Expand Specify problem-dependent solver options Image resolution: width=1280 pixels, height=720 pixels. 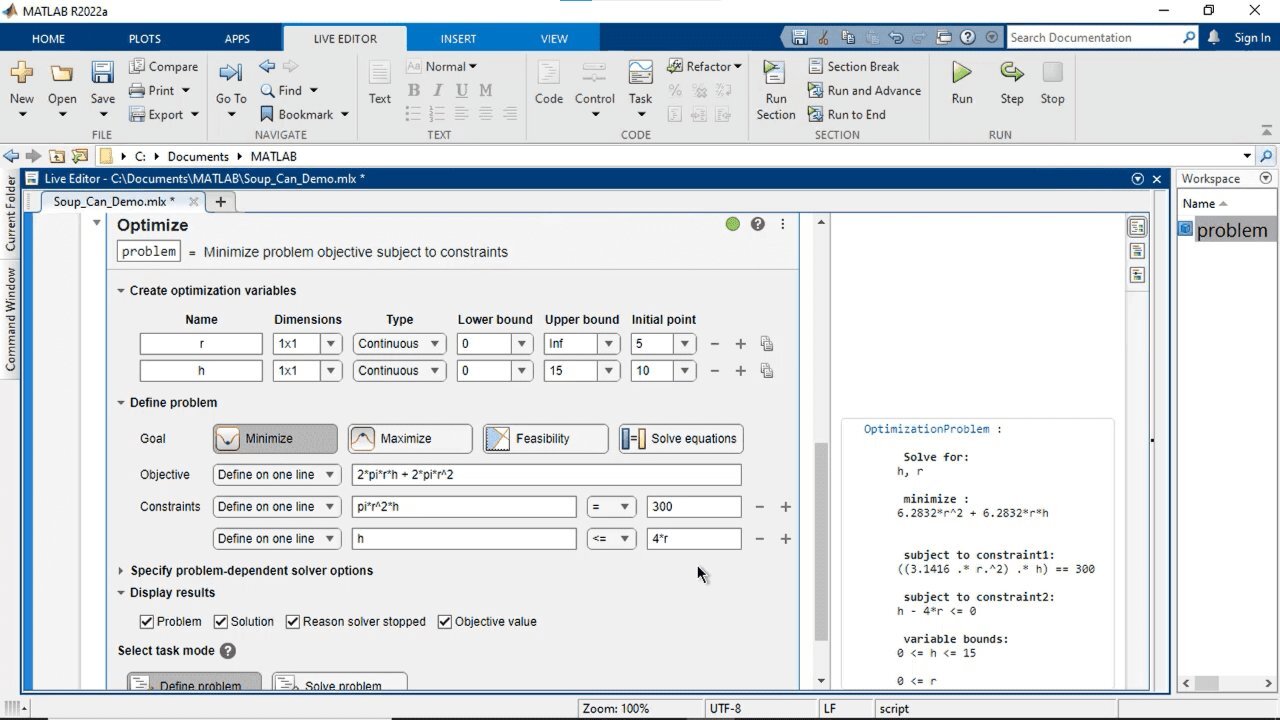(x=122, y=571)
